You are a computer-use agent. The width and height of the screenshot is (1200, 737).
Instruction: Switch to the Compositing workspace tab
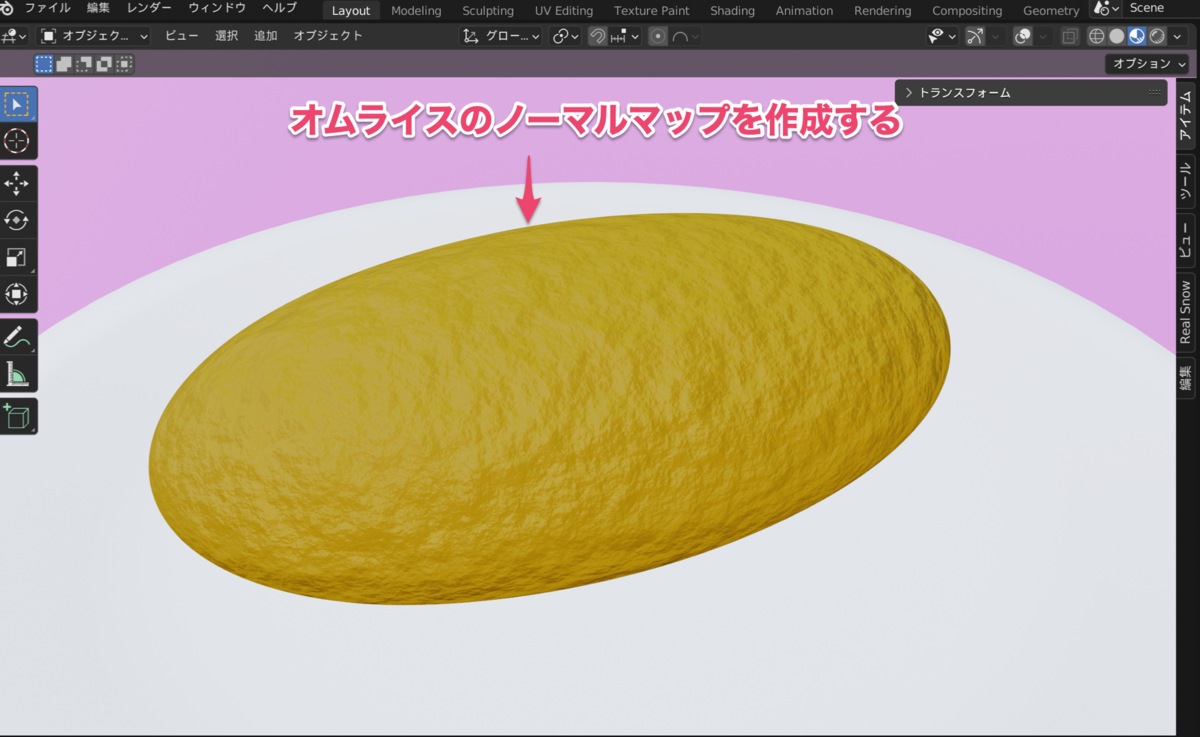(x=967, y=11)
